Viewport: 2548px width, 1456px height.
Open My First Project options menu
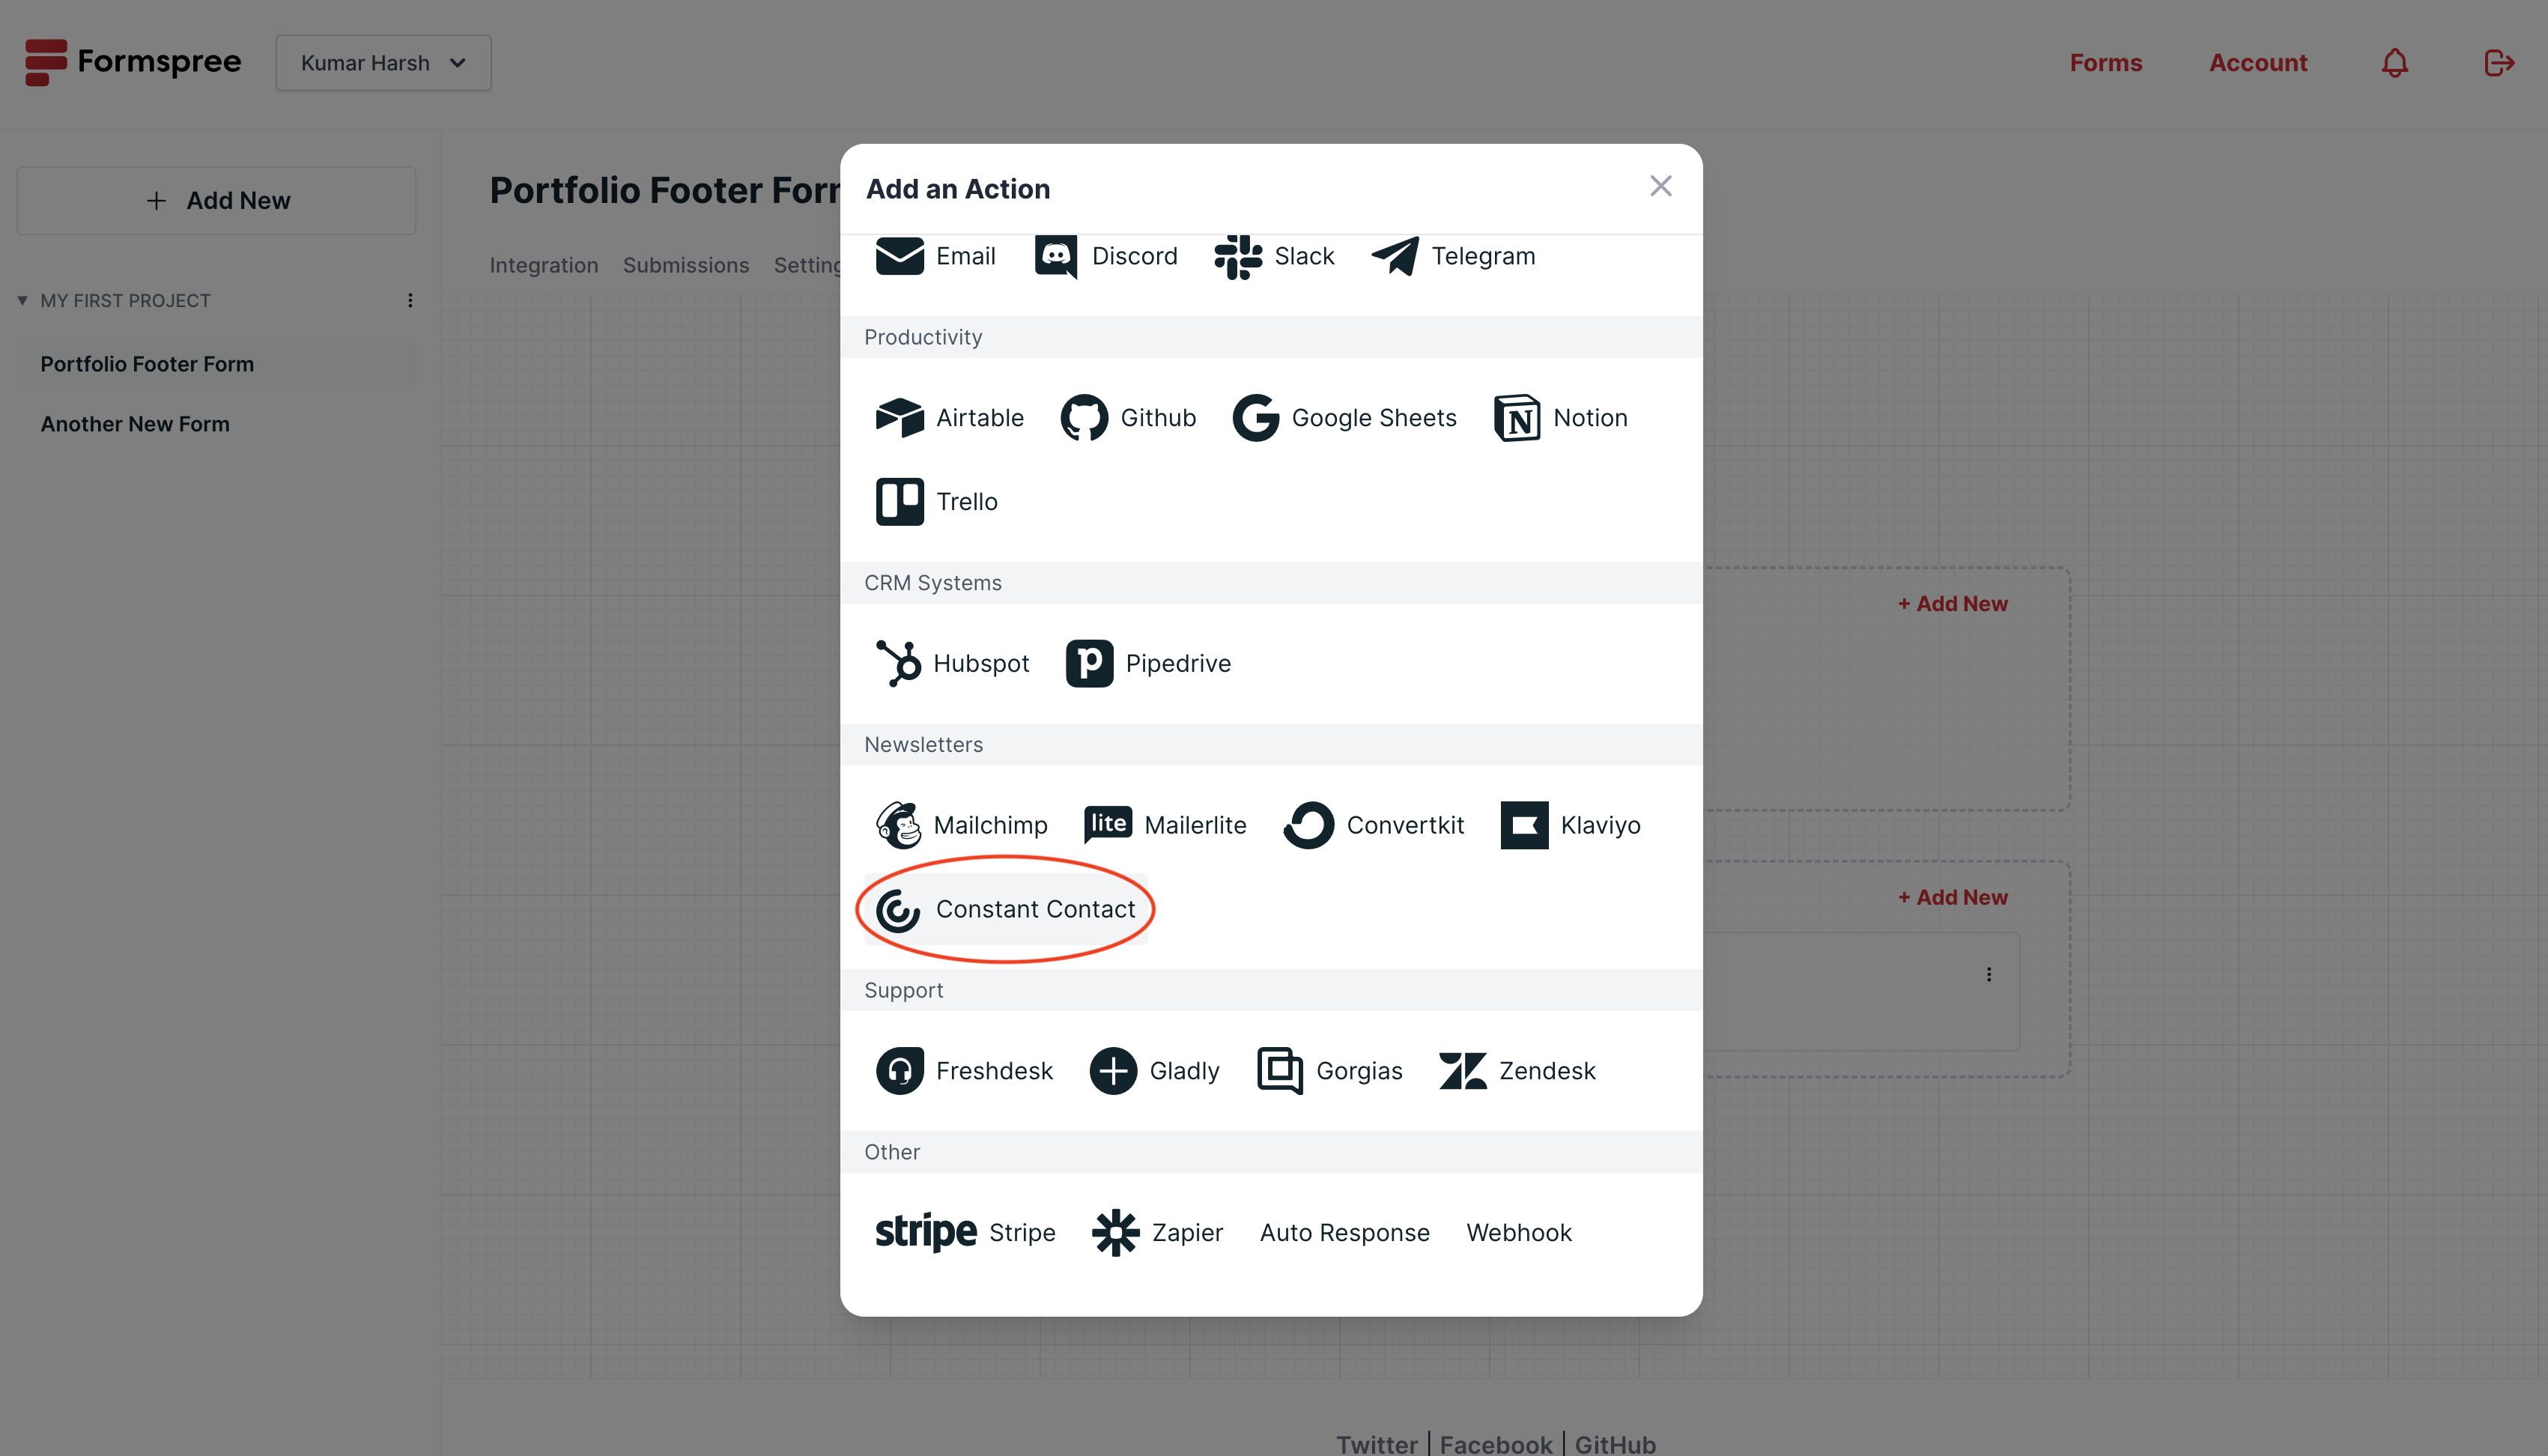410,301
